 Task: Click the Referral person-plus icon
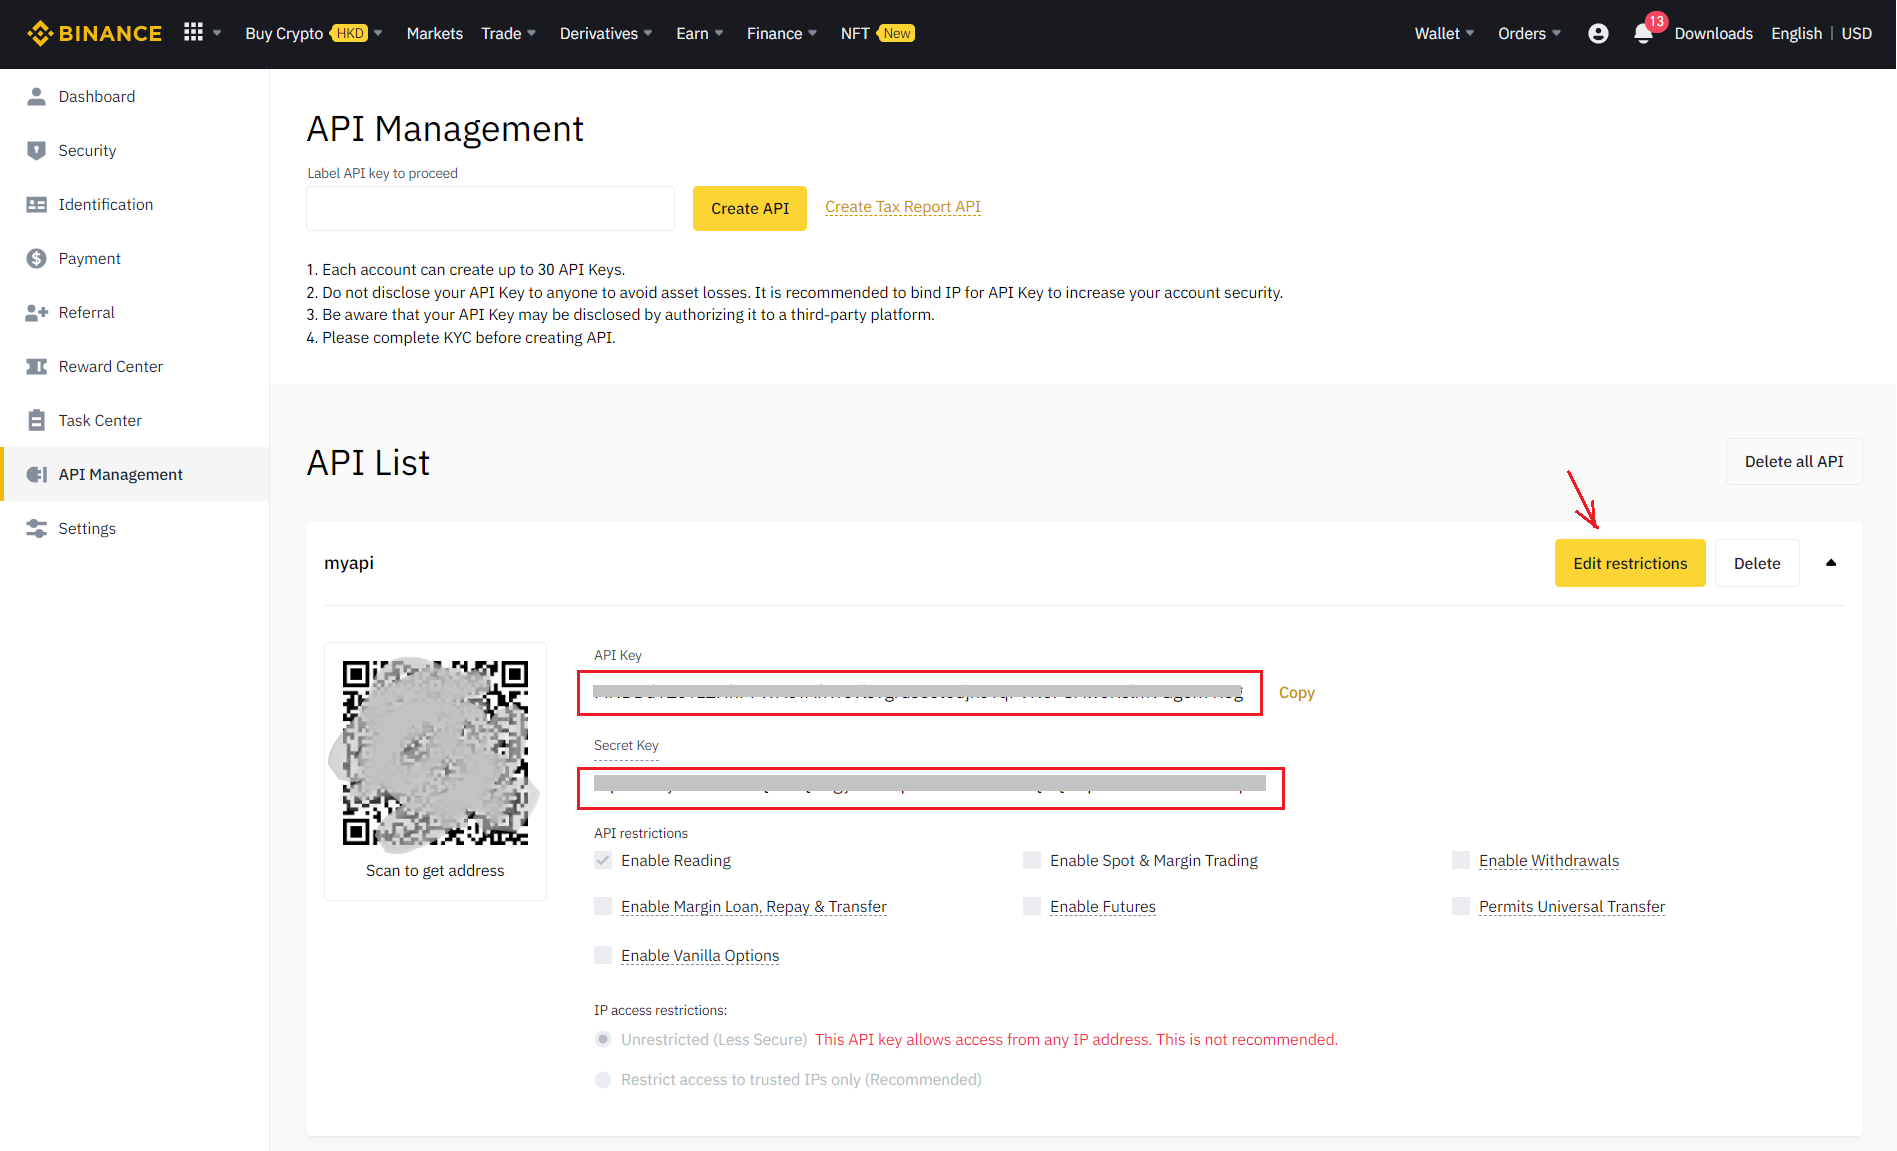[37, 312]
